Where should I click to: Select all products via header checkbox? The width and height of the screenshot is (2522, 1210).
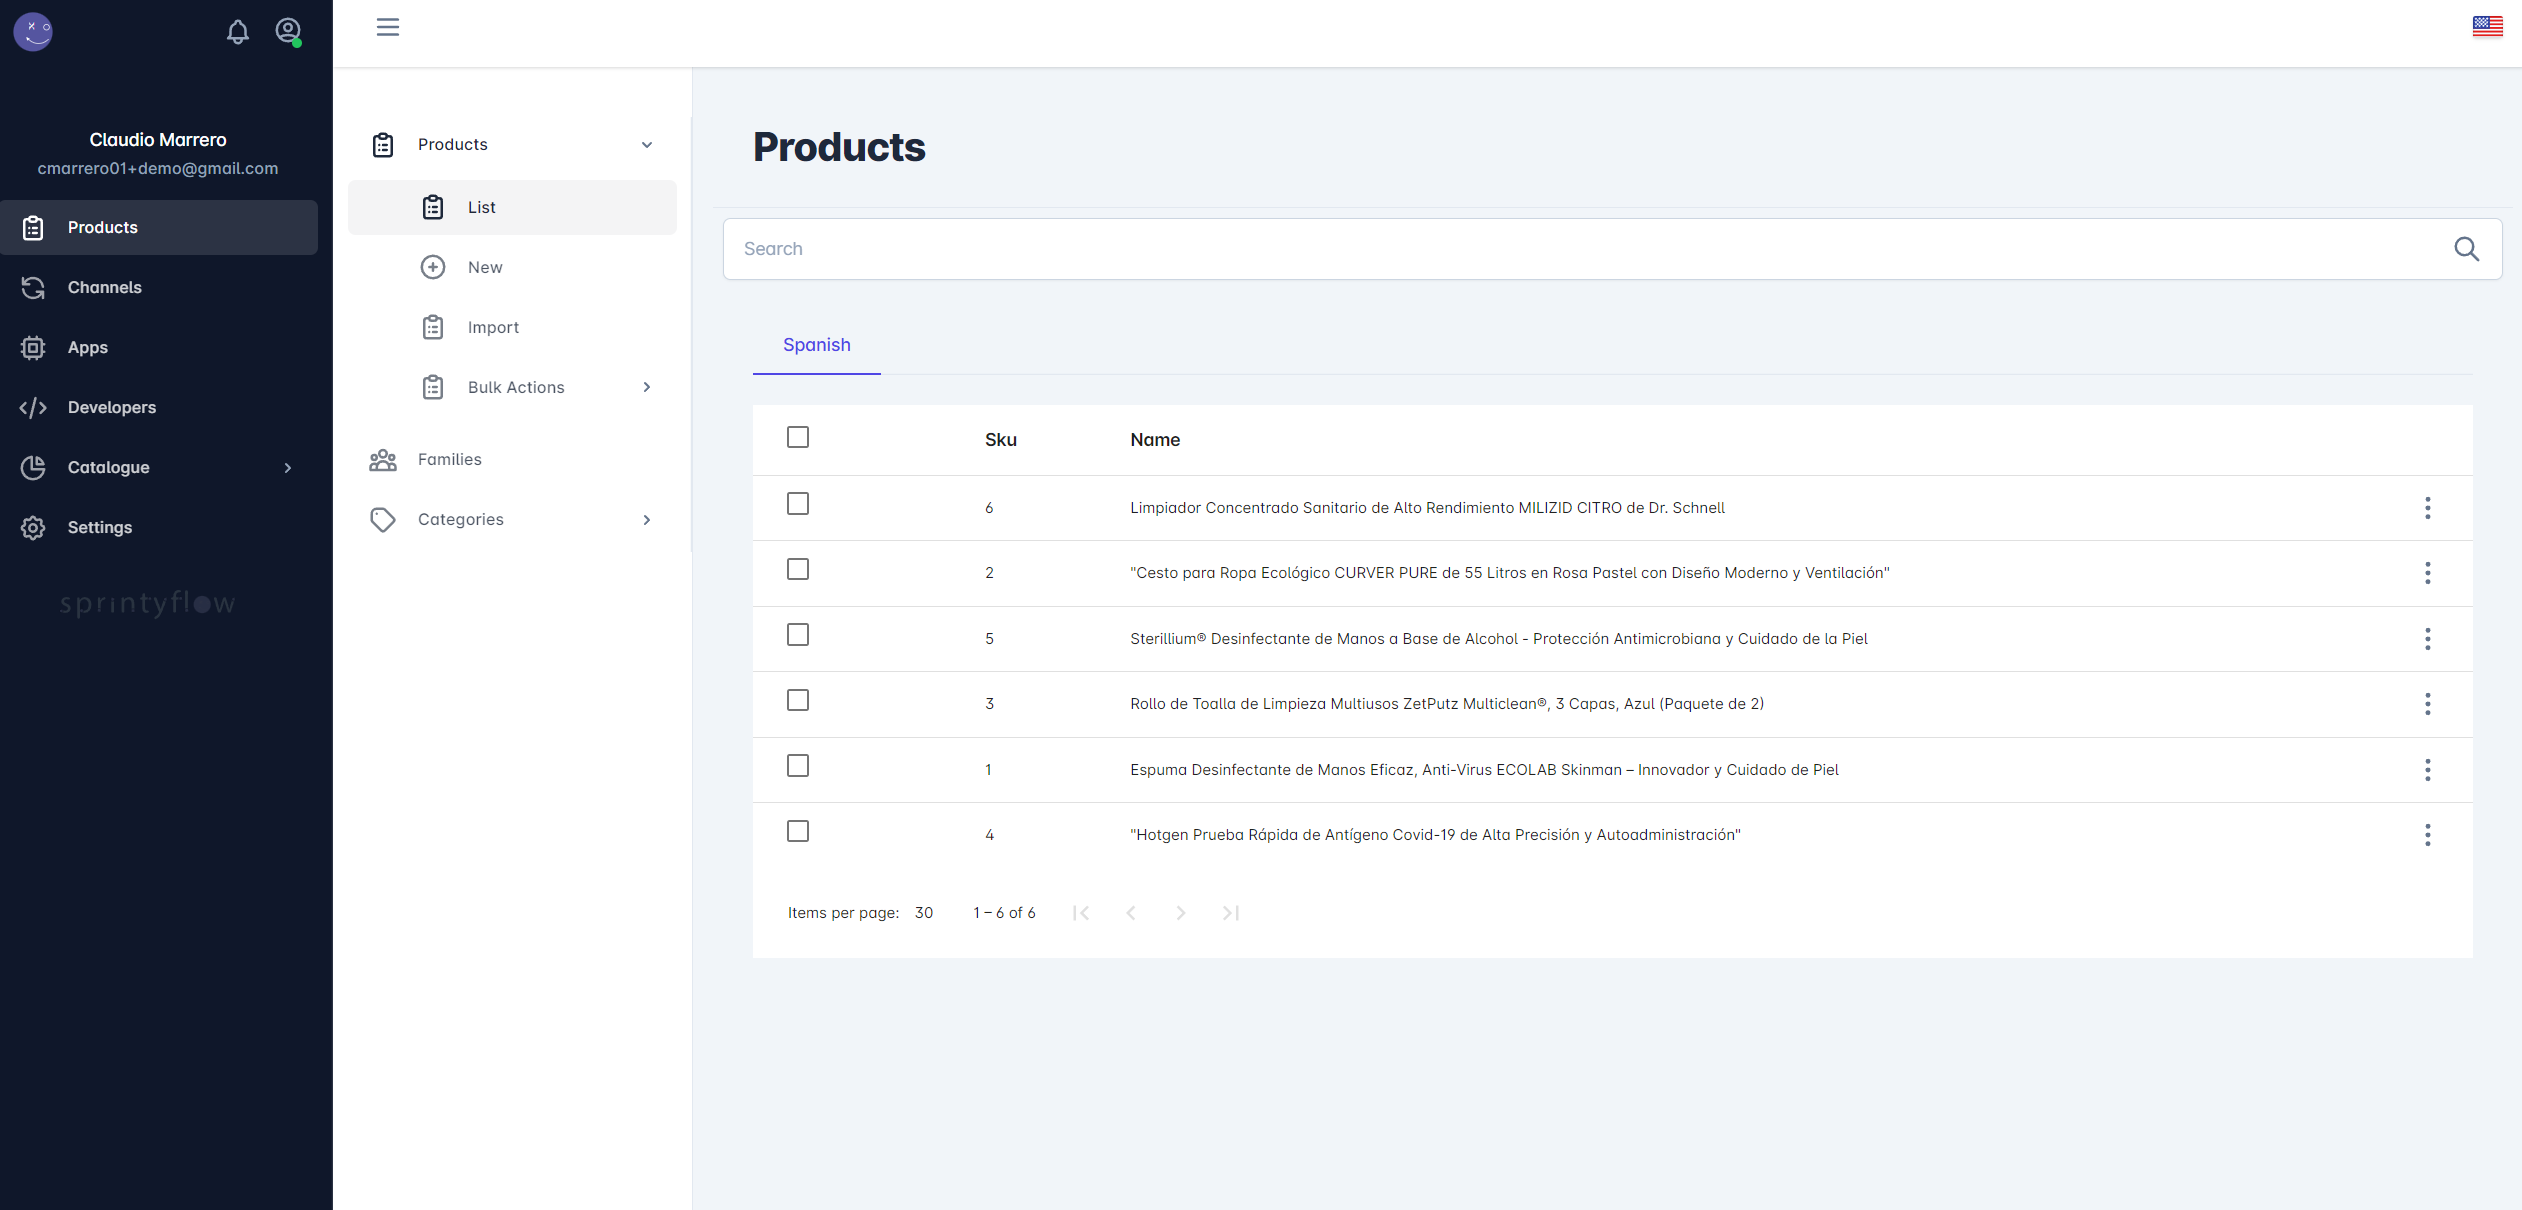click(797, 437)
